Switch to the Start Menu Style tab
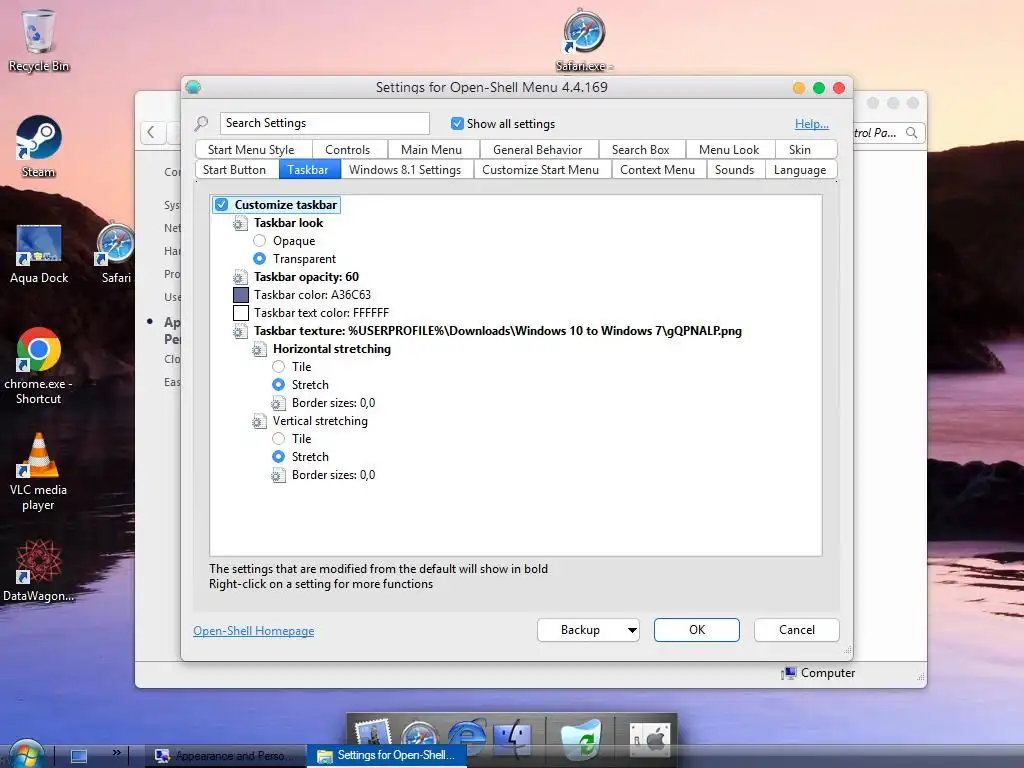1024x768 pixels. tap(251, 150)
